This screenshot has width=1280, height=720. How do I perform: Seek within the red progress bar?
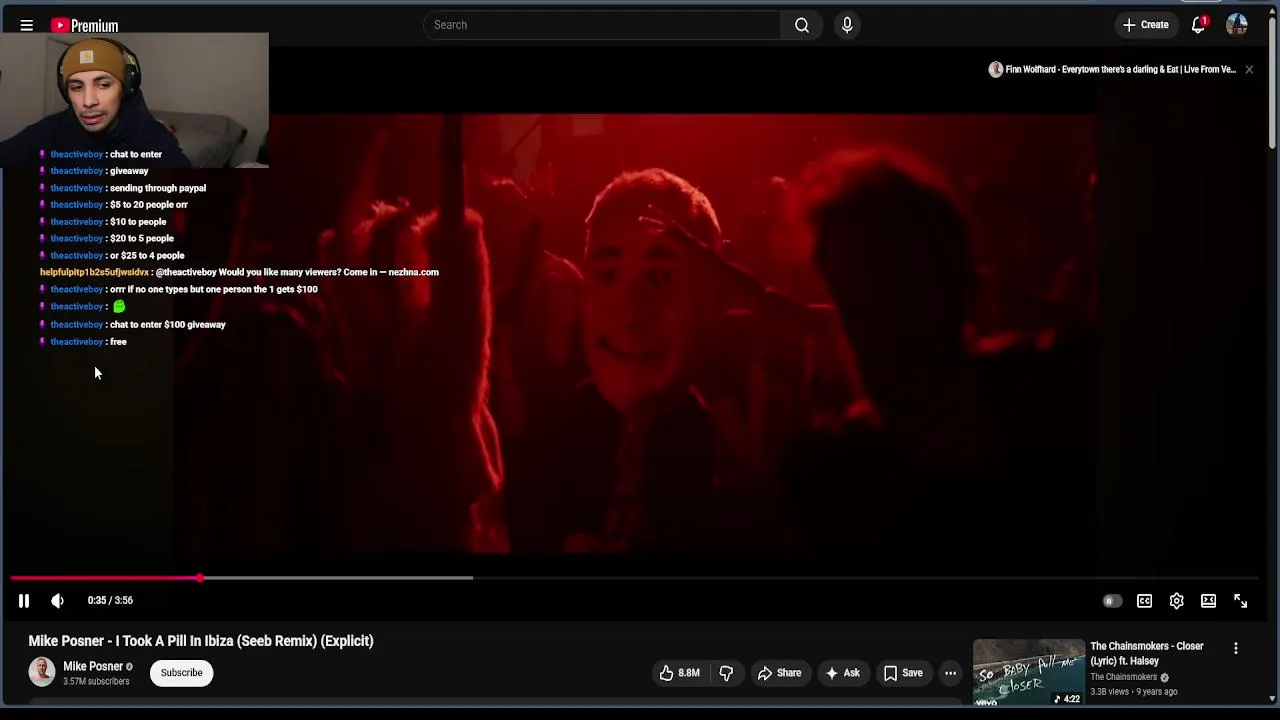(105, 578)
